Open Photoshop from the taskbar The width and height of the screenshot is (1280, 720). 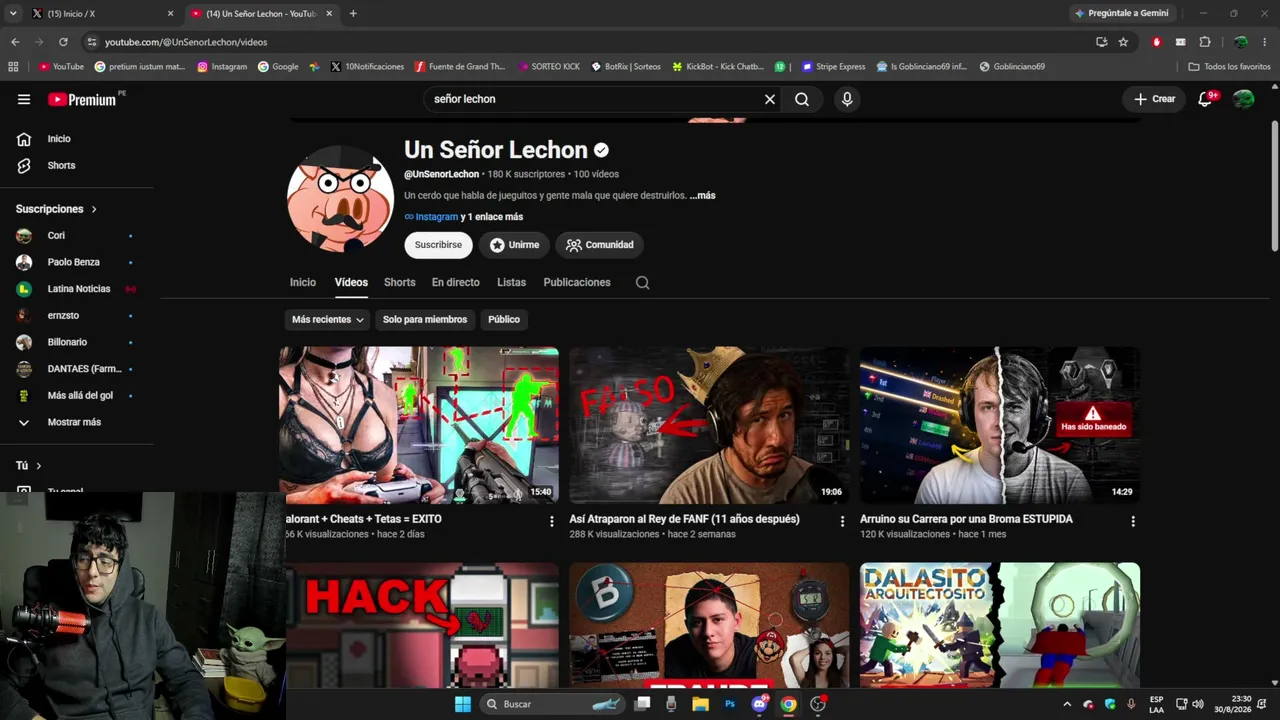[730, 704]
